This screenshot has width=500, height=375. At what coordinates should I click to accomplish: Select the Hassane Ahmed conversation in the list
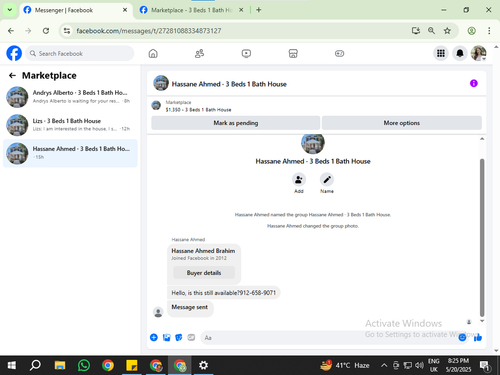click(70, 153)
